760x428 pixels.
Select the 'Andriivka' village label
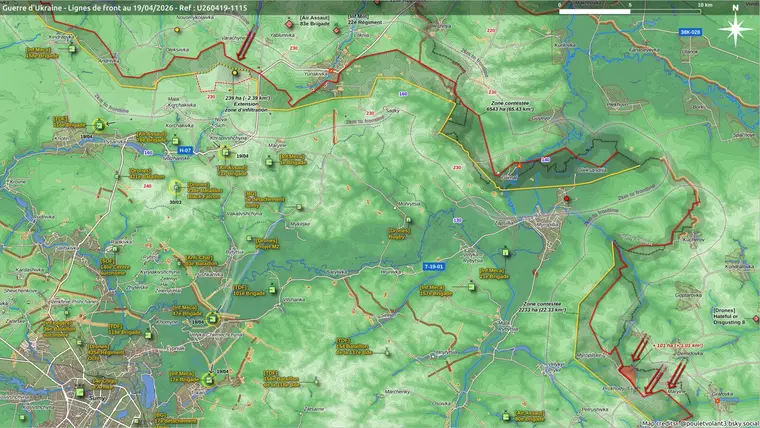tap(108, 61)
